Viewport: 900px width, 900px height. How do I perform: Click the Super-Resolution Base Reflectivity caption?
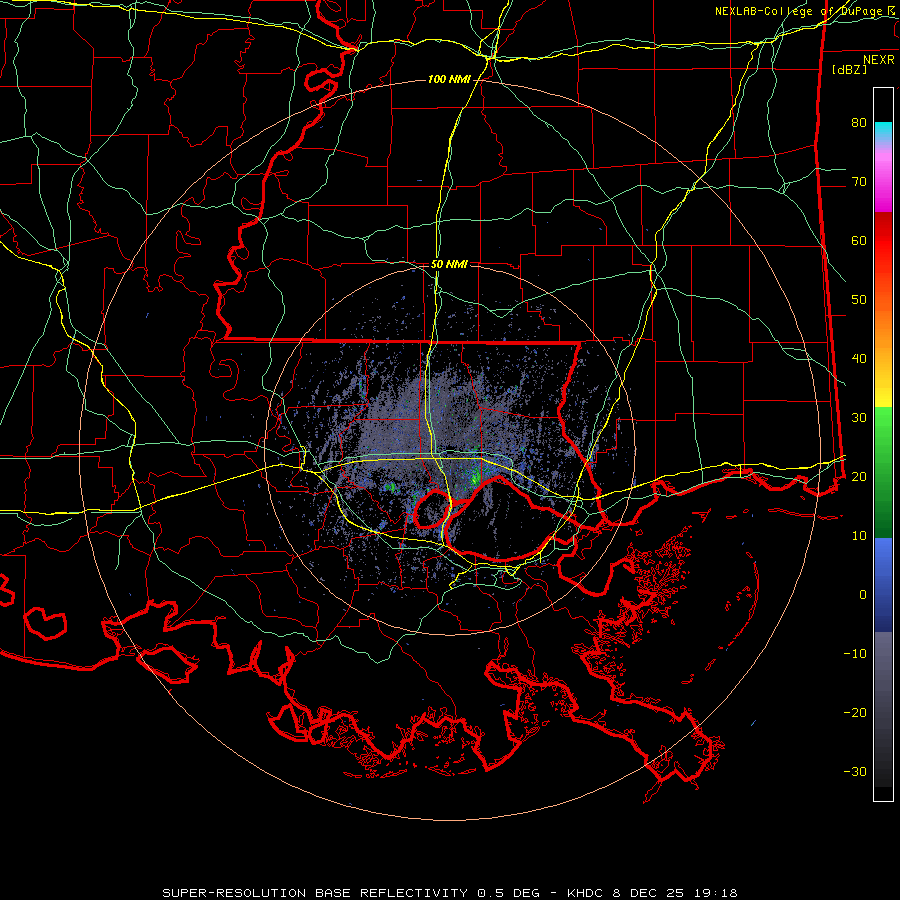449,893
